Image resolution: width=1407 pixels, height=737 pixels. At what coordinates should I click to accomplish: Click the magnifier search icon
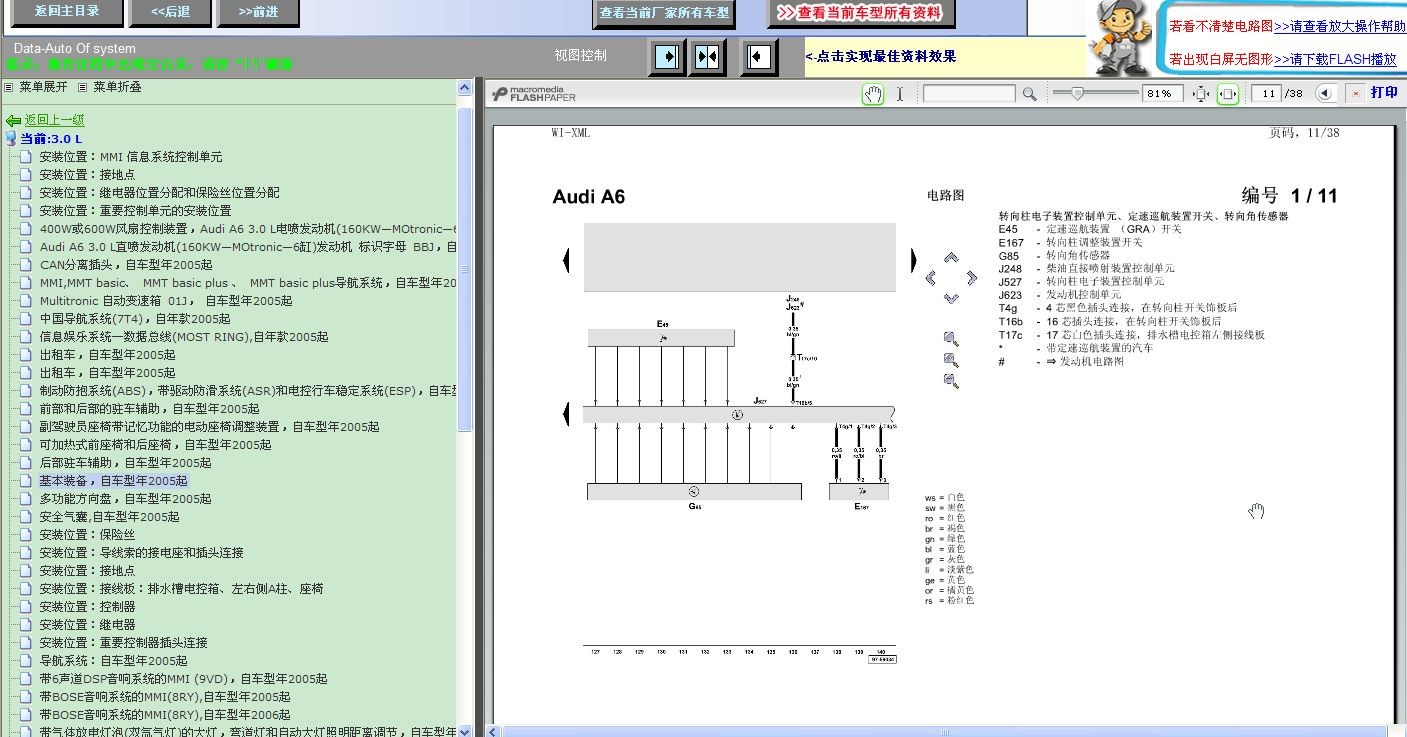click(x=1029, y=94)
